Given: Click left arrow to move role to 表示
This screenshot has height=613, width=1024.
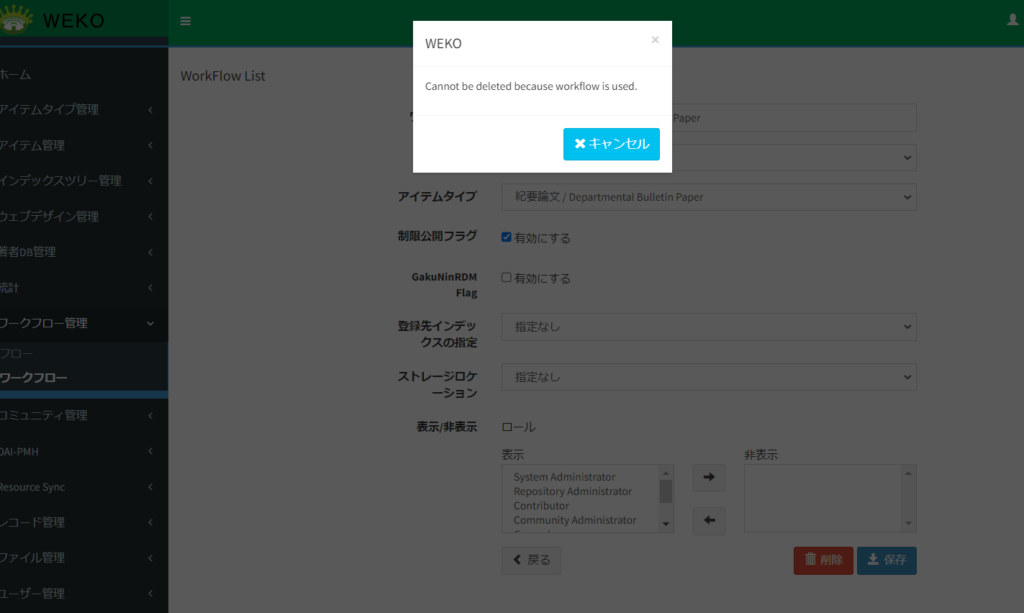Looking at the screenshot, I should click(x=709, y=521).
